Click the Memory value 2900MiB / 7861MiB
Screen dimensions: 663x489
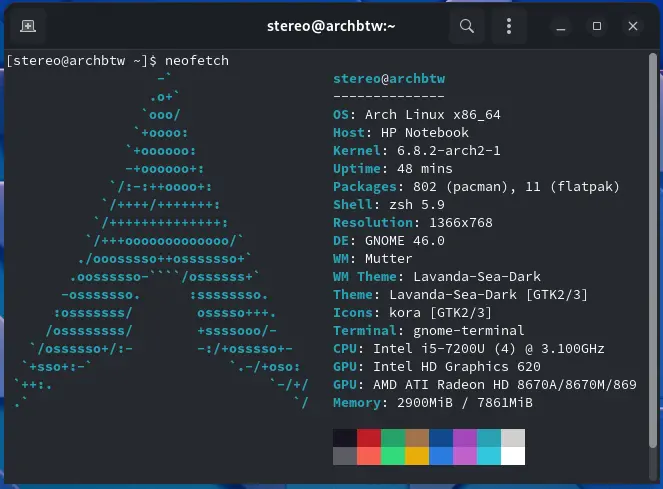coord(465,403)
